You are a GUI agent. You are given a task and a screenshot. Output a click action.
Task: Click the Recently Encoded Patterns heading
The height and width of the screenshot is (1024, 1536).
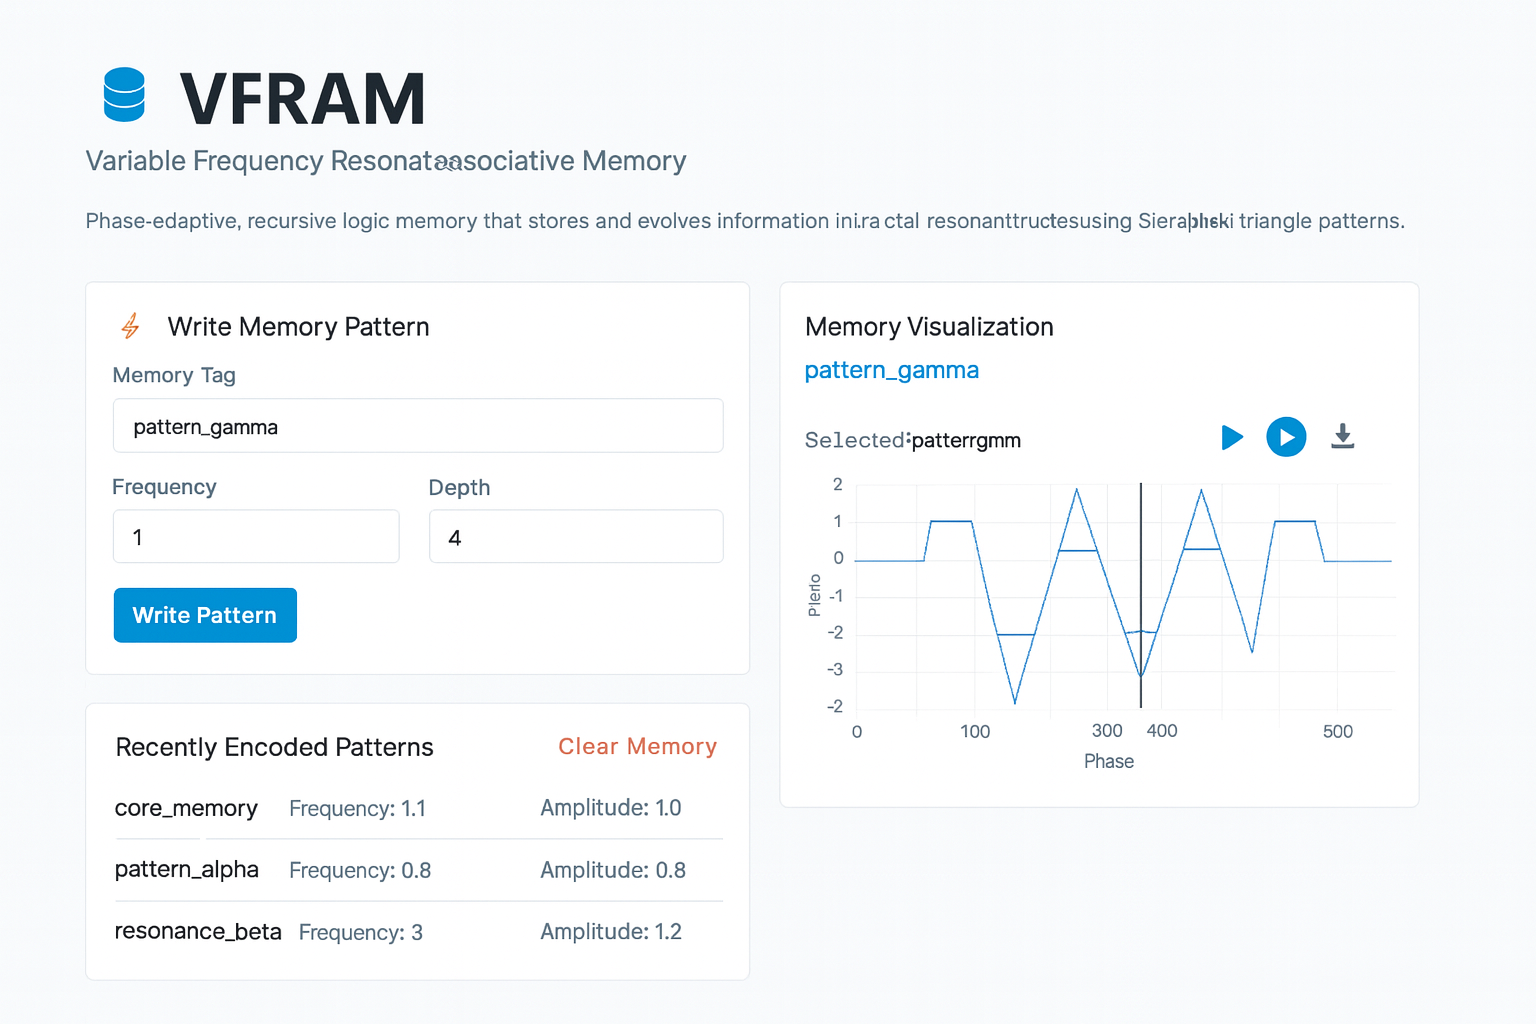[274, 747]
